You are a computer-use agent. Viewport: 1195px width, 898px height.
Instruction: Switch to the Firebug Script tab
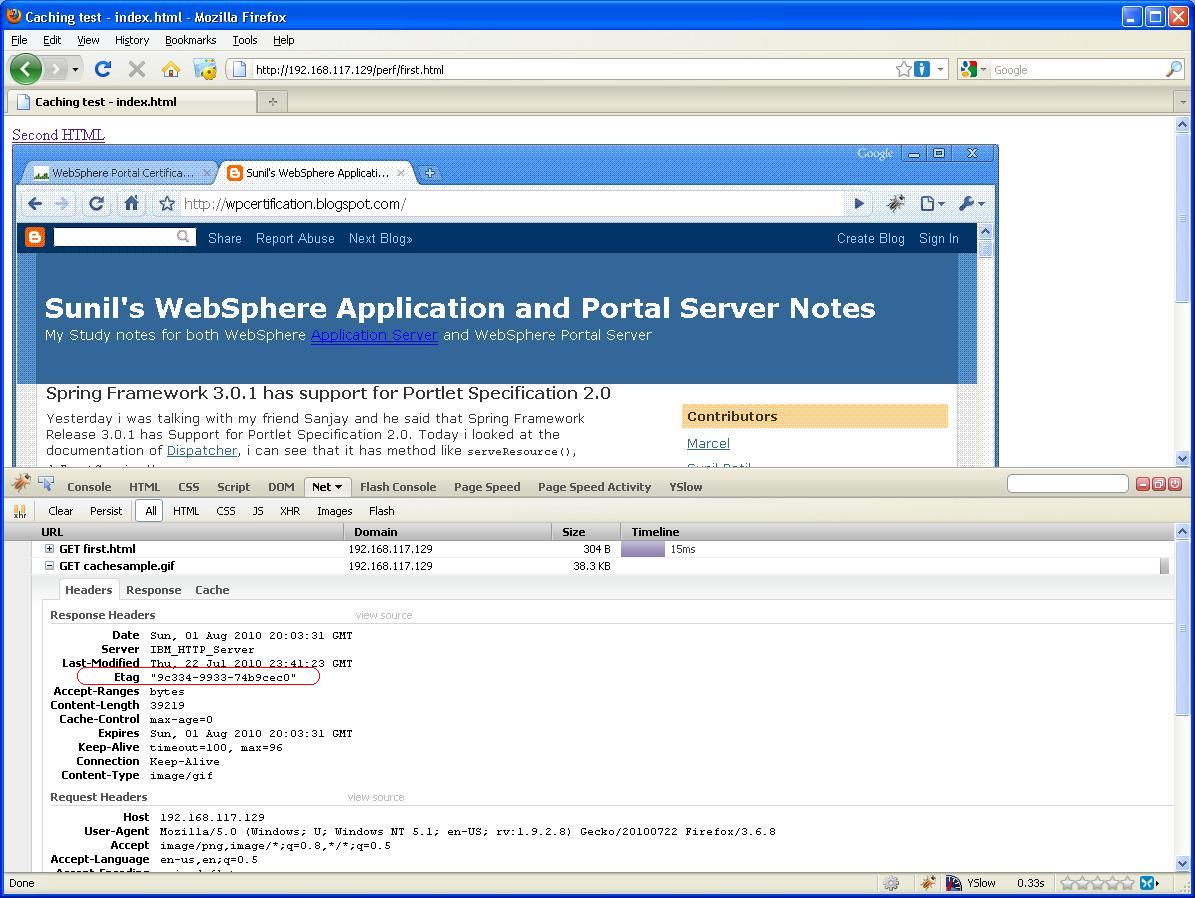(233, 487)
